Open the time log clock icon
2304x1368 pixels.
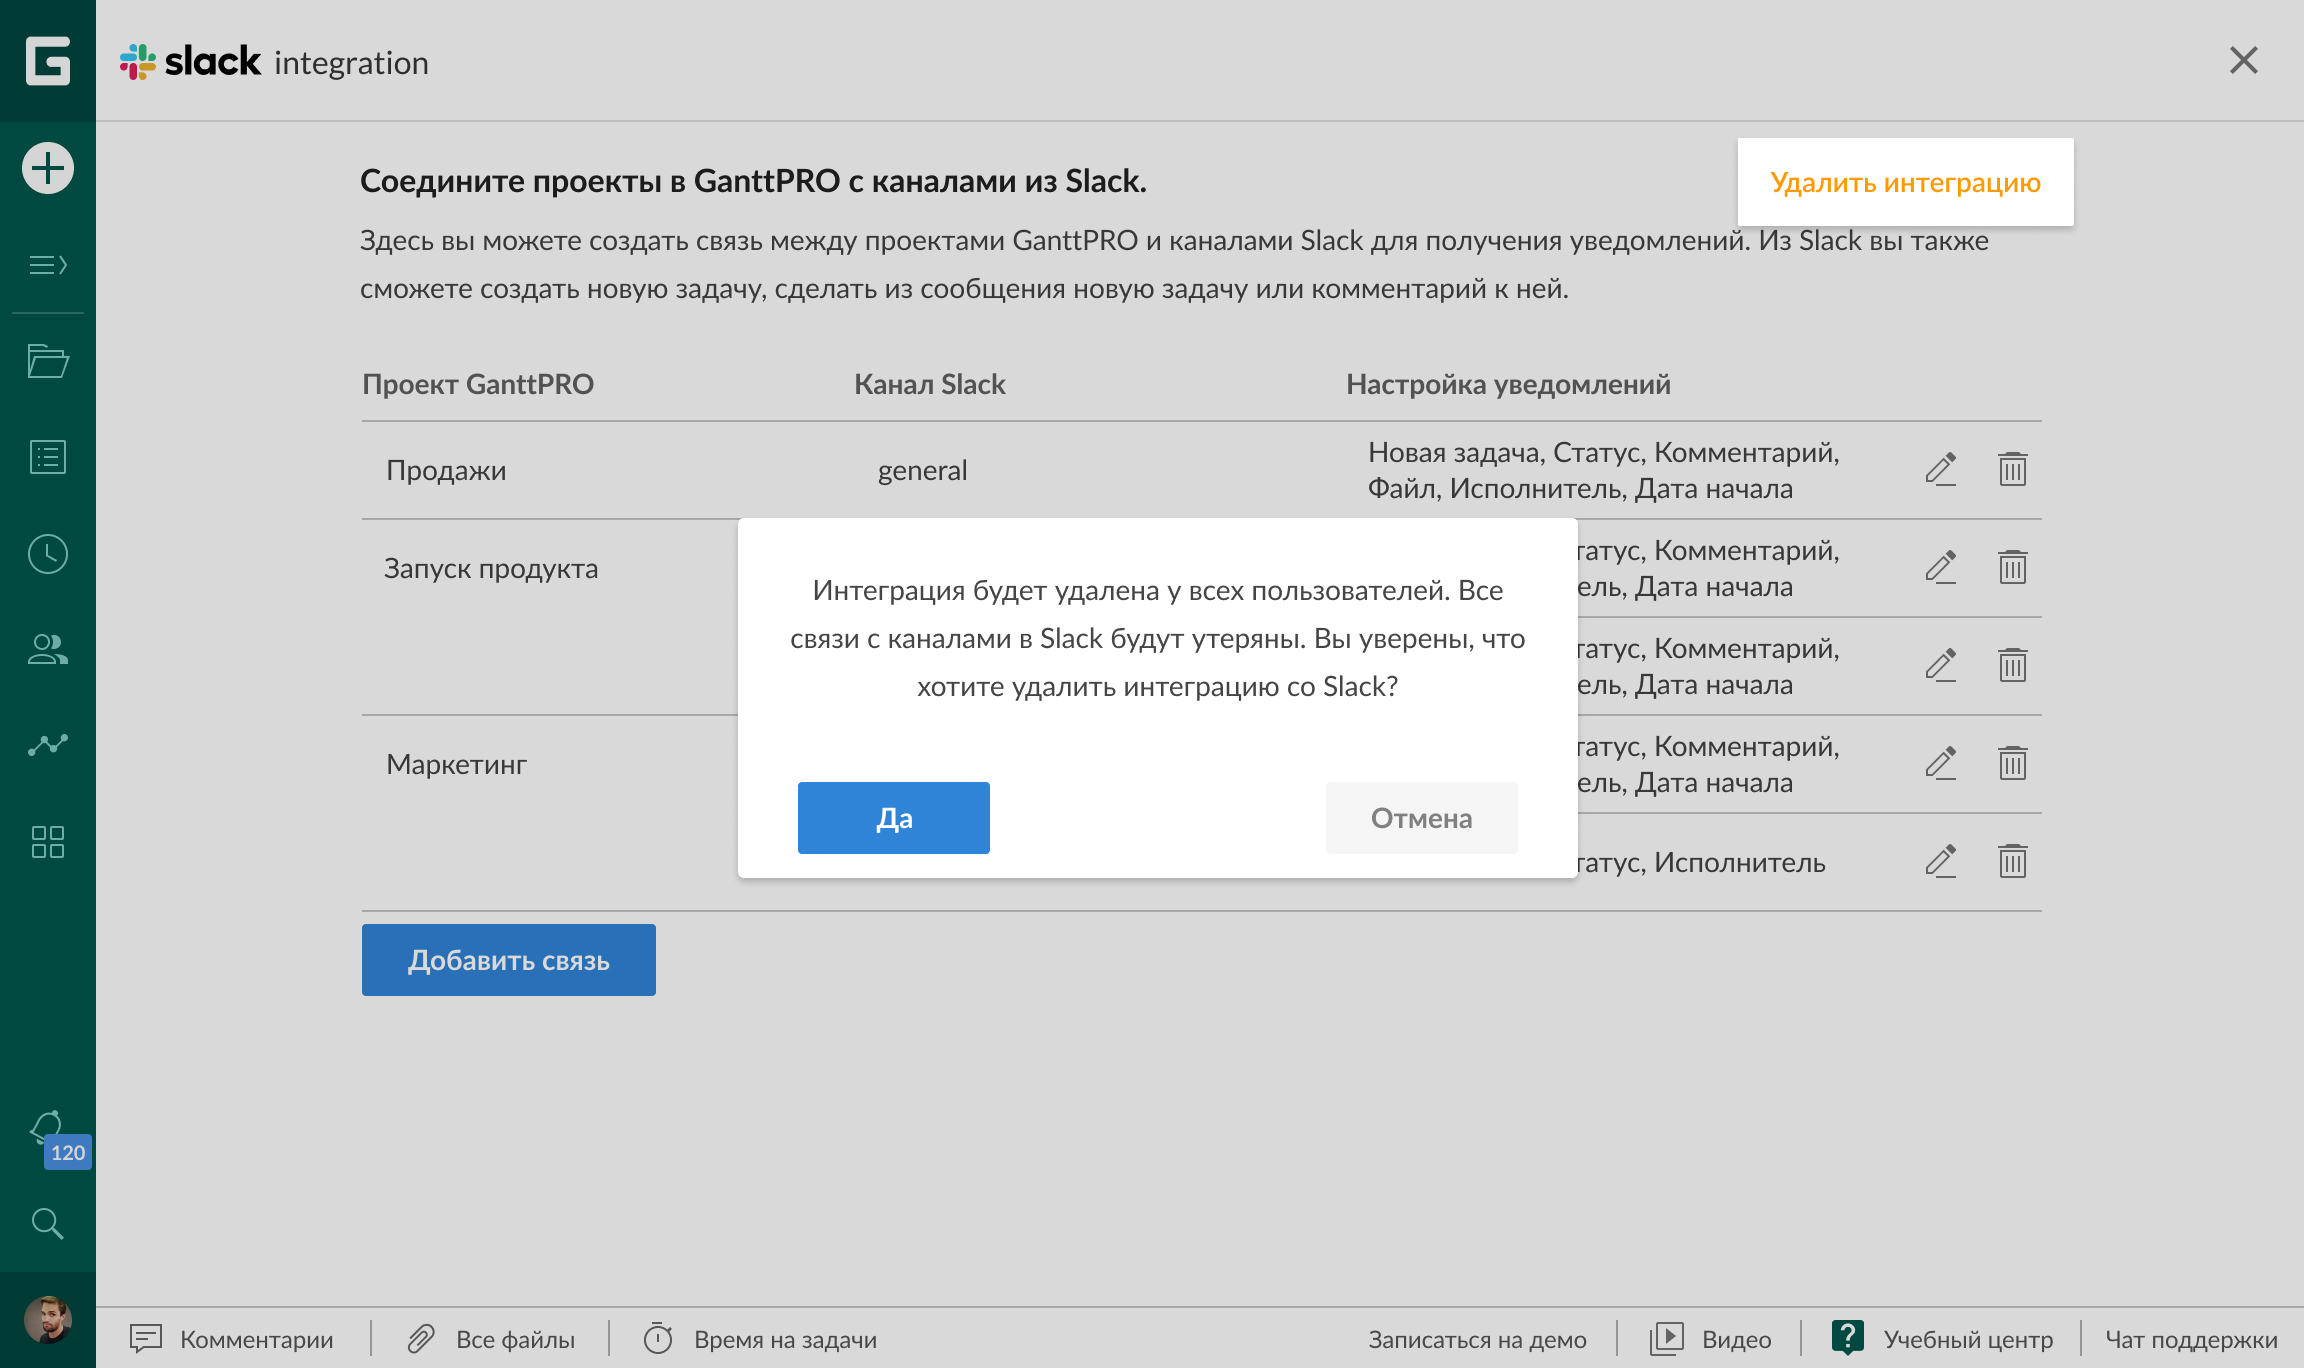[46, 553]
